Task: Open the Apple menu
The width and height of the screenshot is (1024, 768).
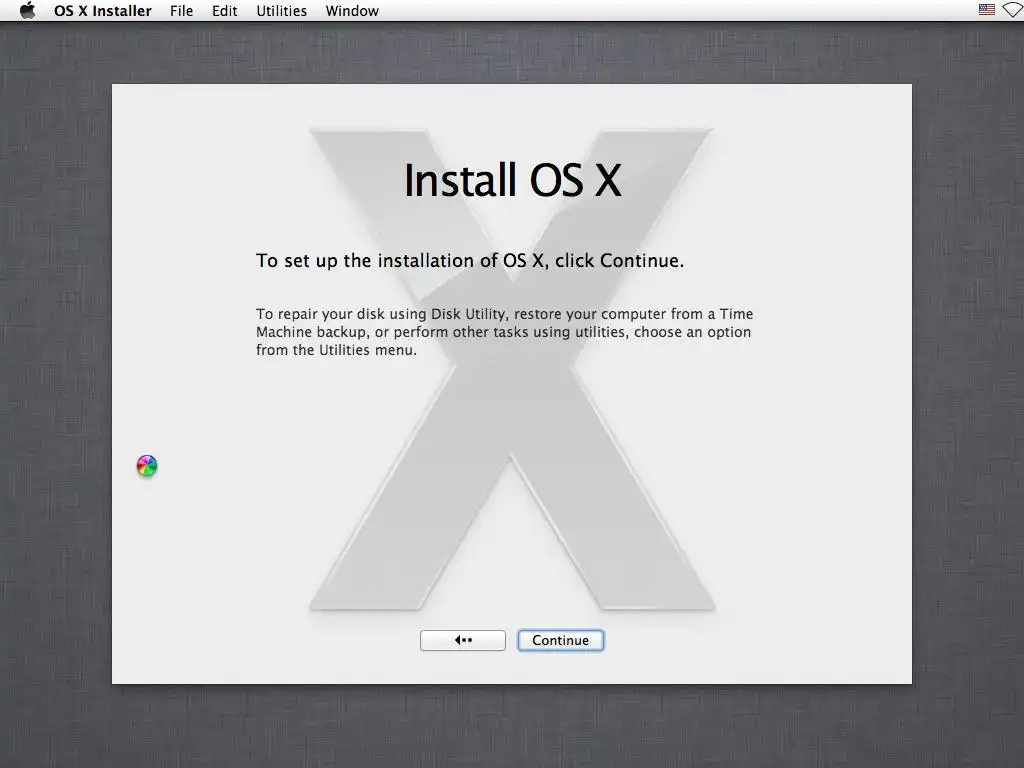Action: coord(27,10)
